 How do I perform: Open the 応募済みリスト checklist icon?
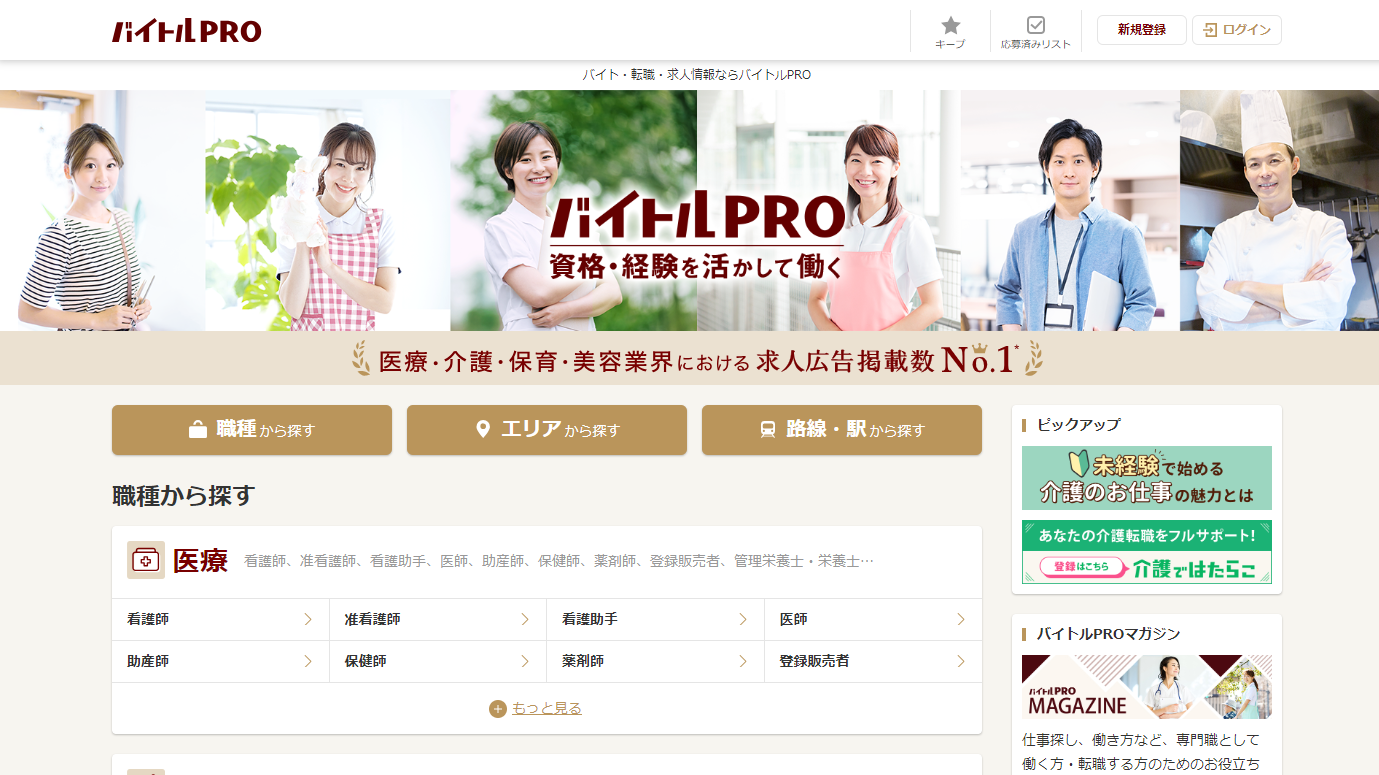click(x=1035, y=23)
